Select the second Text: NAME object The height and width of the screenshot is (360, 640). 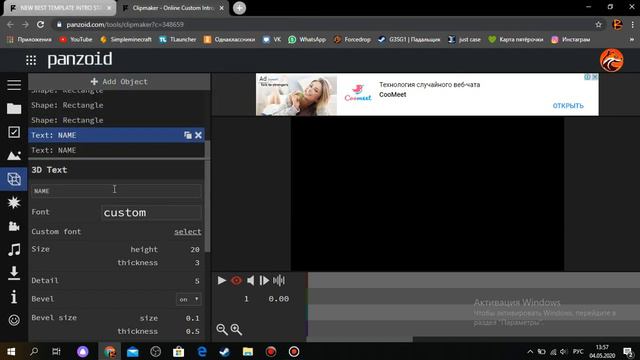[x=116, y=150]
